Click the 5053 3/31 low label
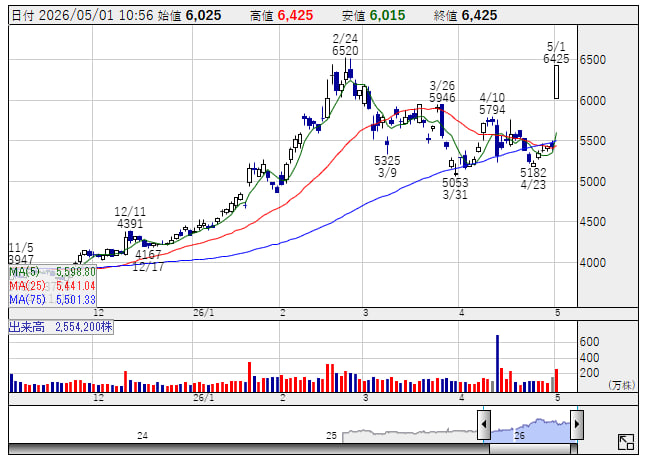Screen dimensions: 647x459 click(455, 188)
